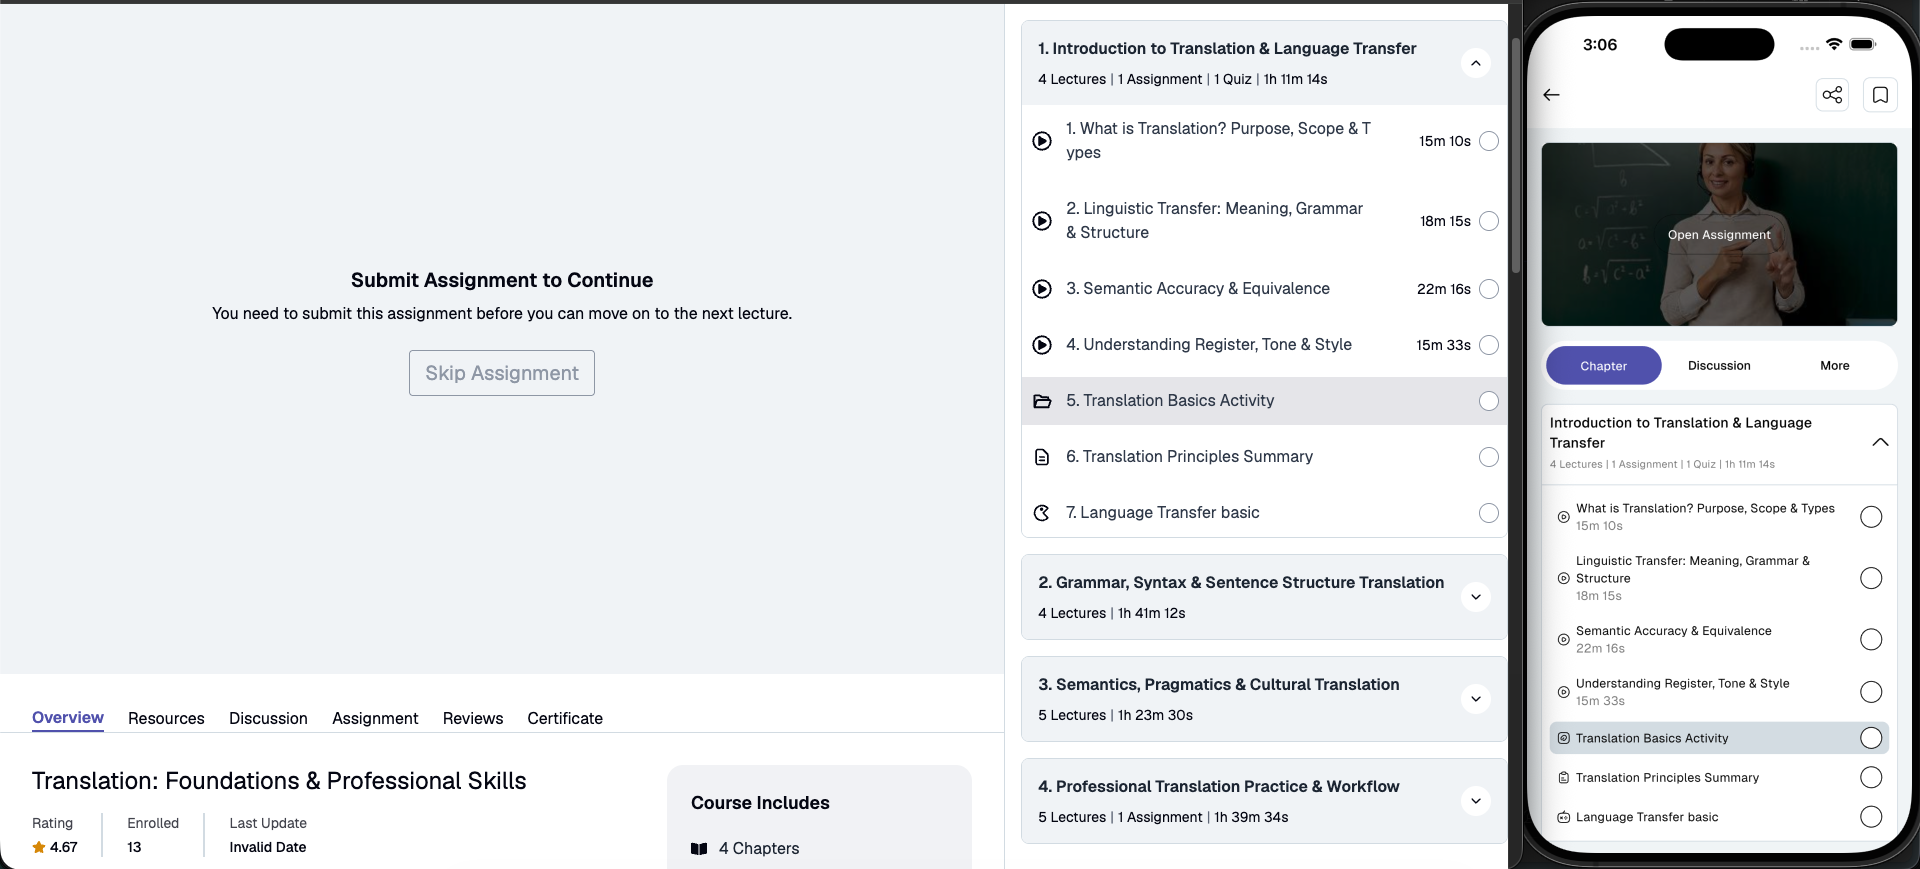
Task: Tap phone completion circle for Language Transfer basic
Action: (1871, 817)
